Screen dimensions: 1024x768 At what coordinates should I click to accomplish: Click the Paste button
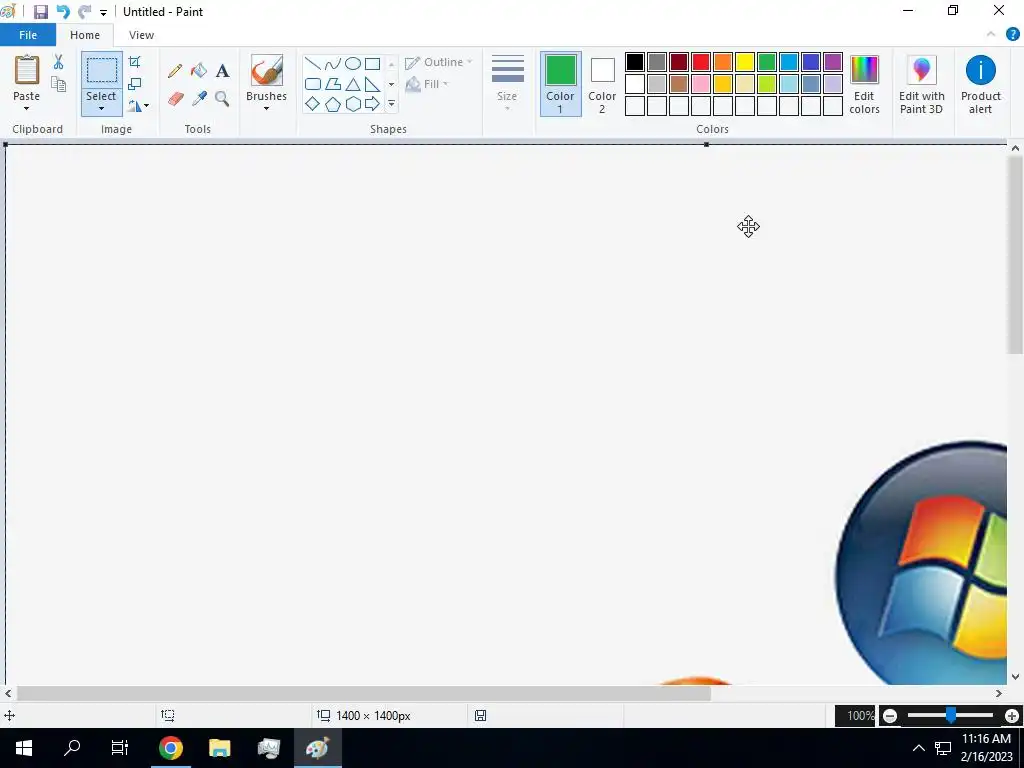tap(27, 77)
